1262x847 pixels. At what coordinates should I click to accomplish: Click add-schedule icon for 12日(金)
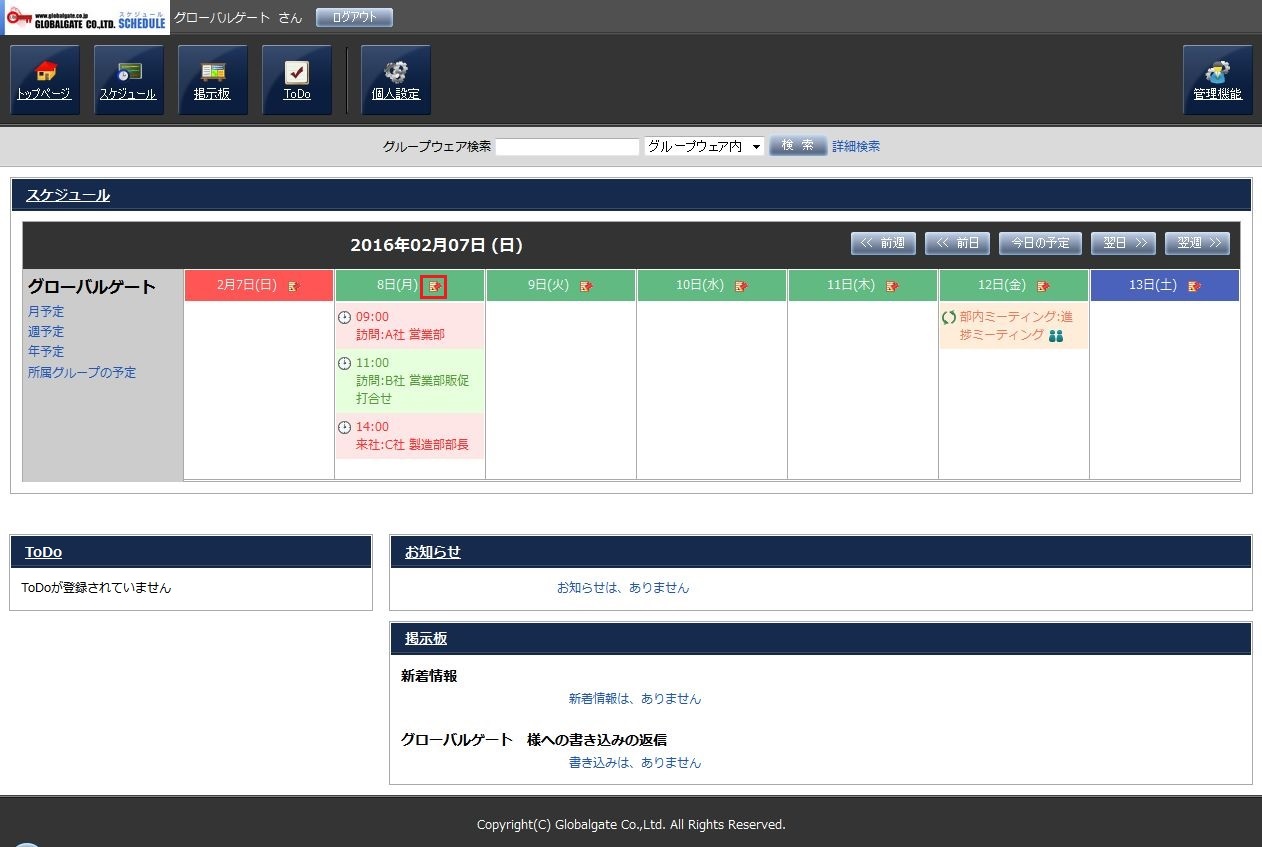pos(1043,287)
